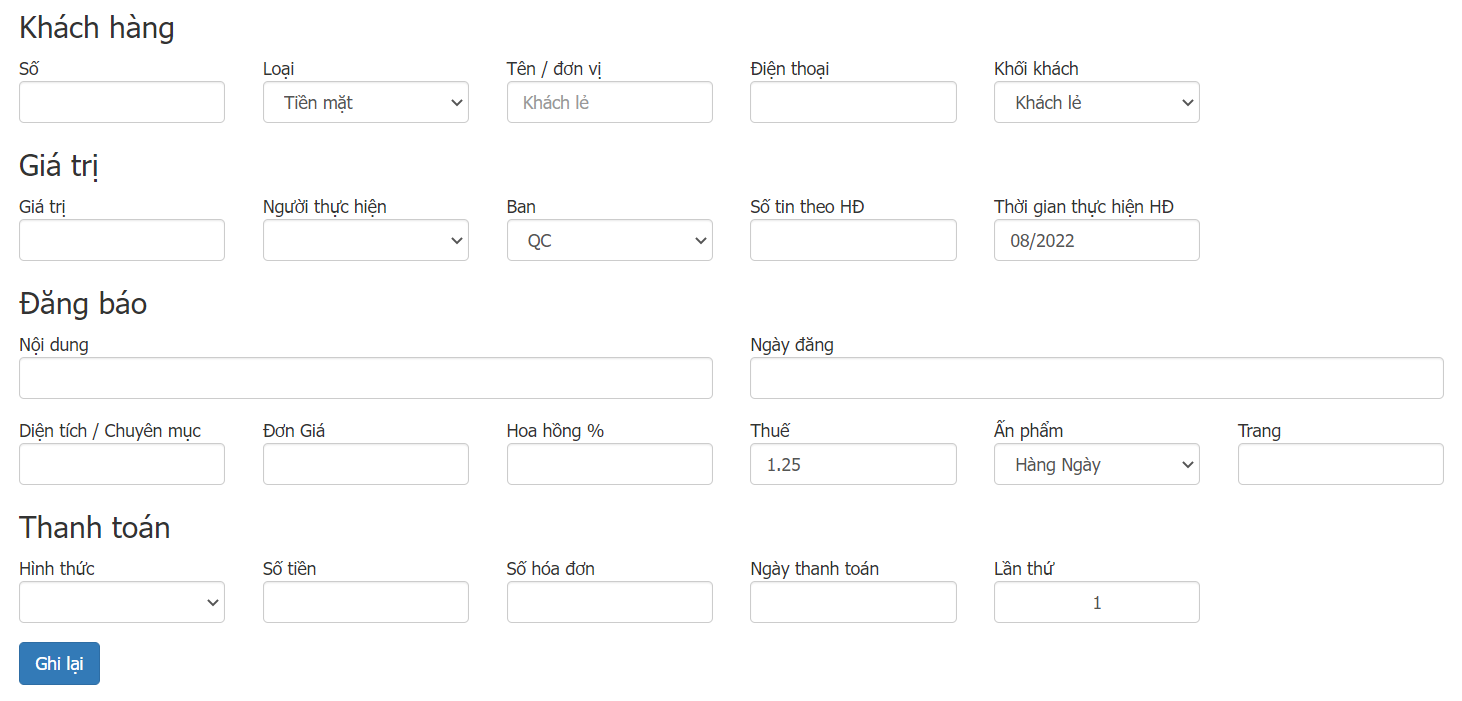Open the Ấn phẩm dropdown
The image size is (1462, 701).
pyautogui.click(x=1096, y=464)
